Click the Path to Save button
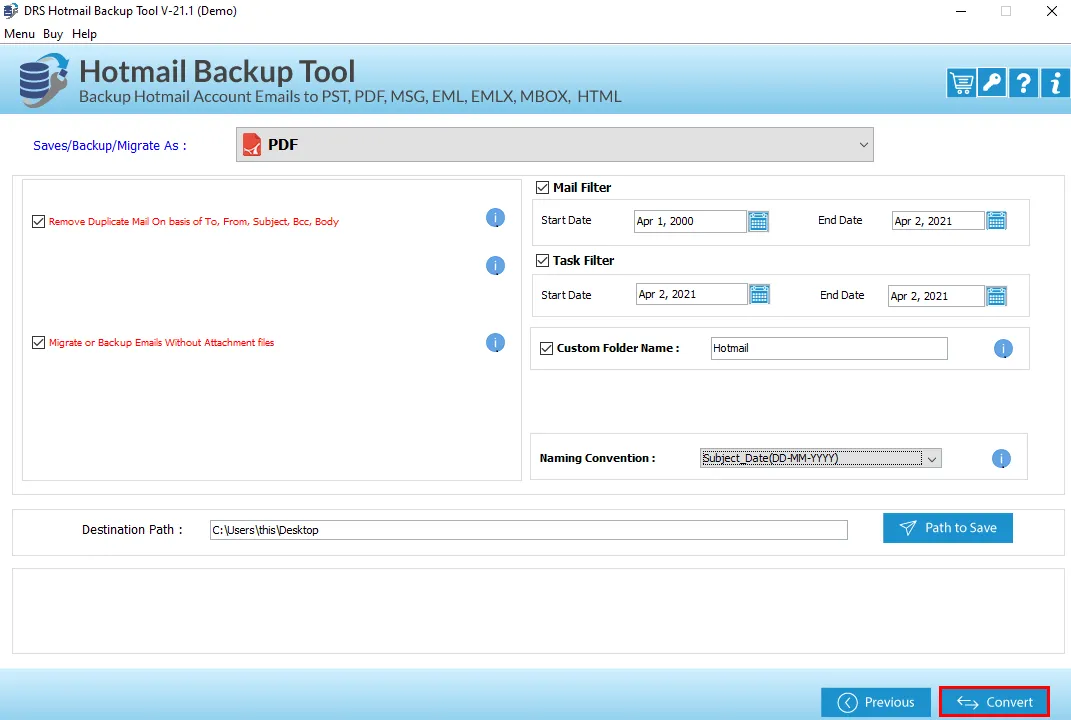The height and width of the screenshot is (720, 1071). point(947,528)
